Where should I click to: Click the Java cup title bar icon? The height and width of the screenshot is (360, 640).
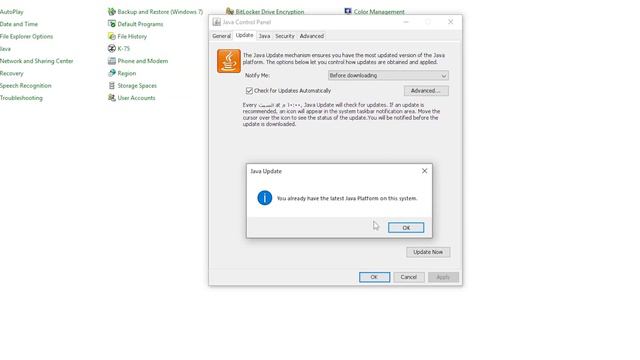217,22
